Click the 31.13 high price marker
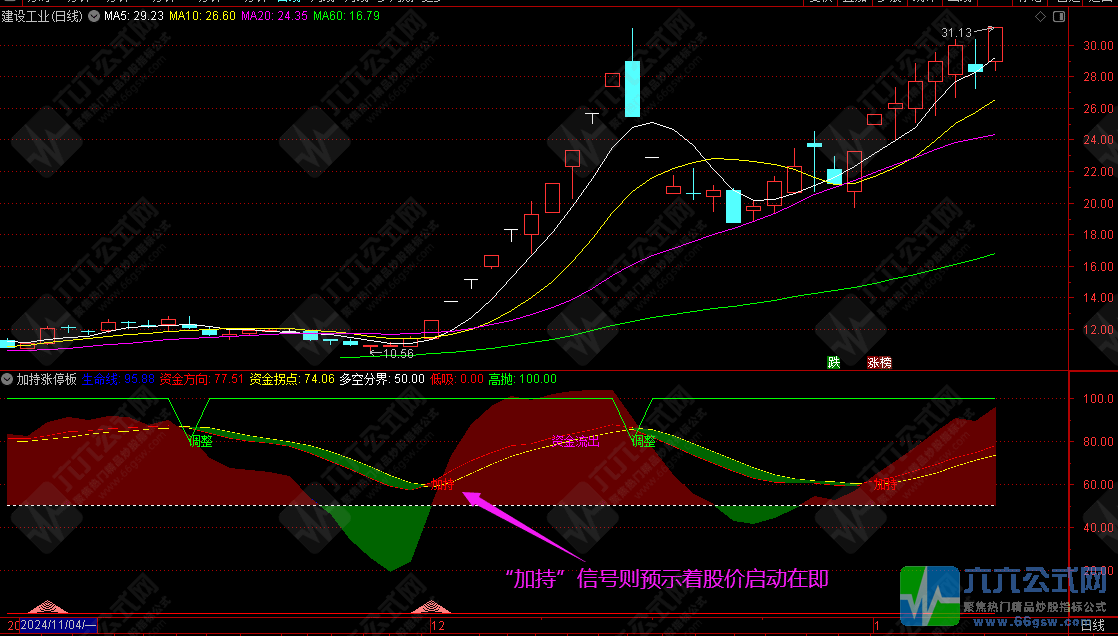The image size is (1118, 636). pos(956,33)
